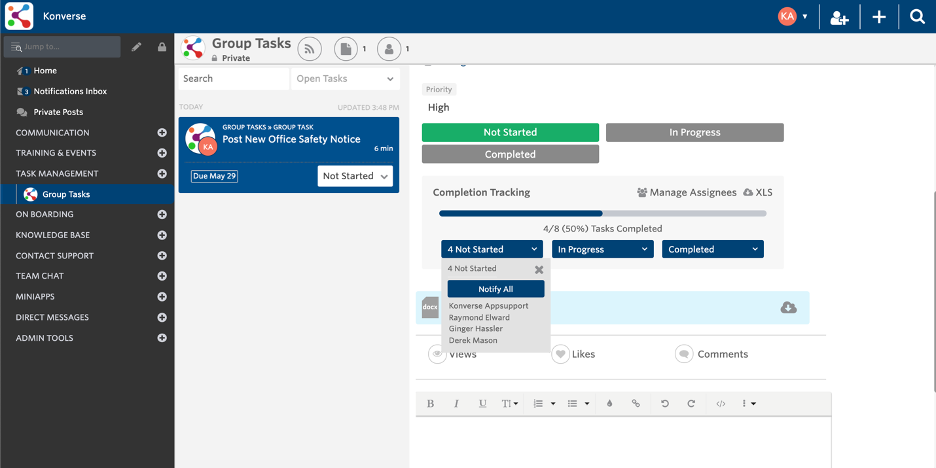
Task: Click the plus create icon in header
Action: [879, 16]
